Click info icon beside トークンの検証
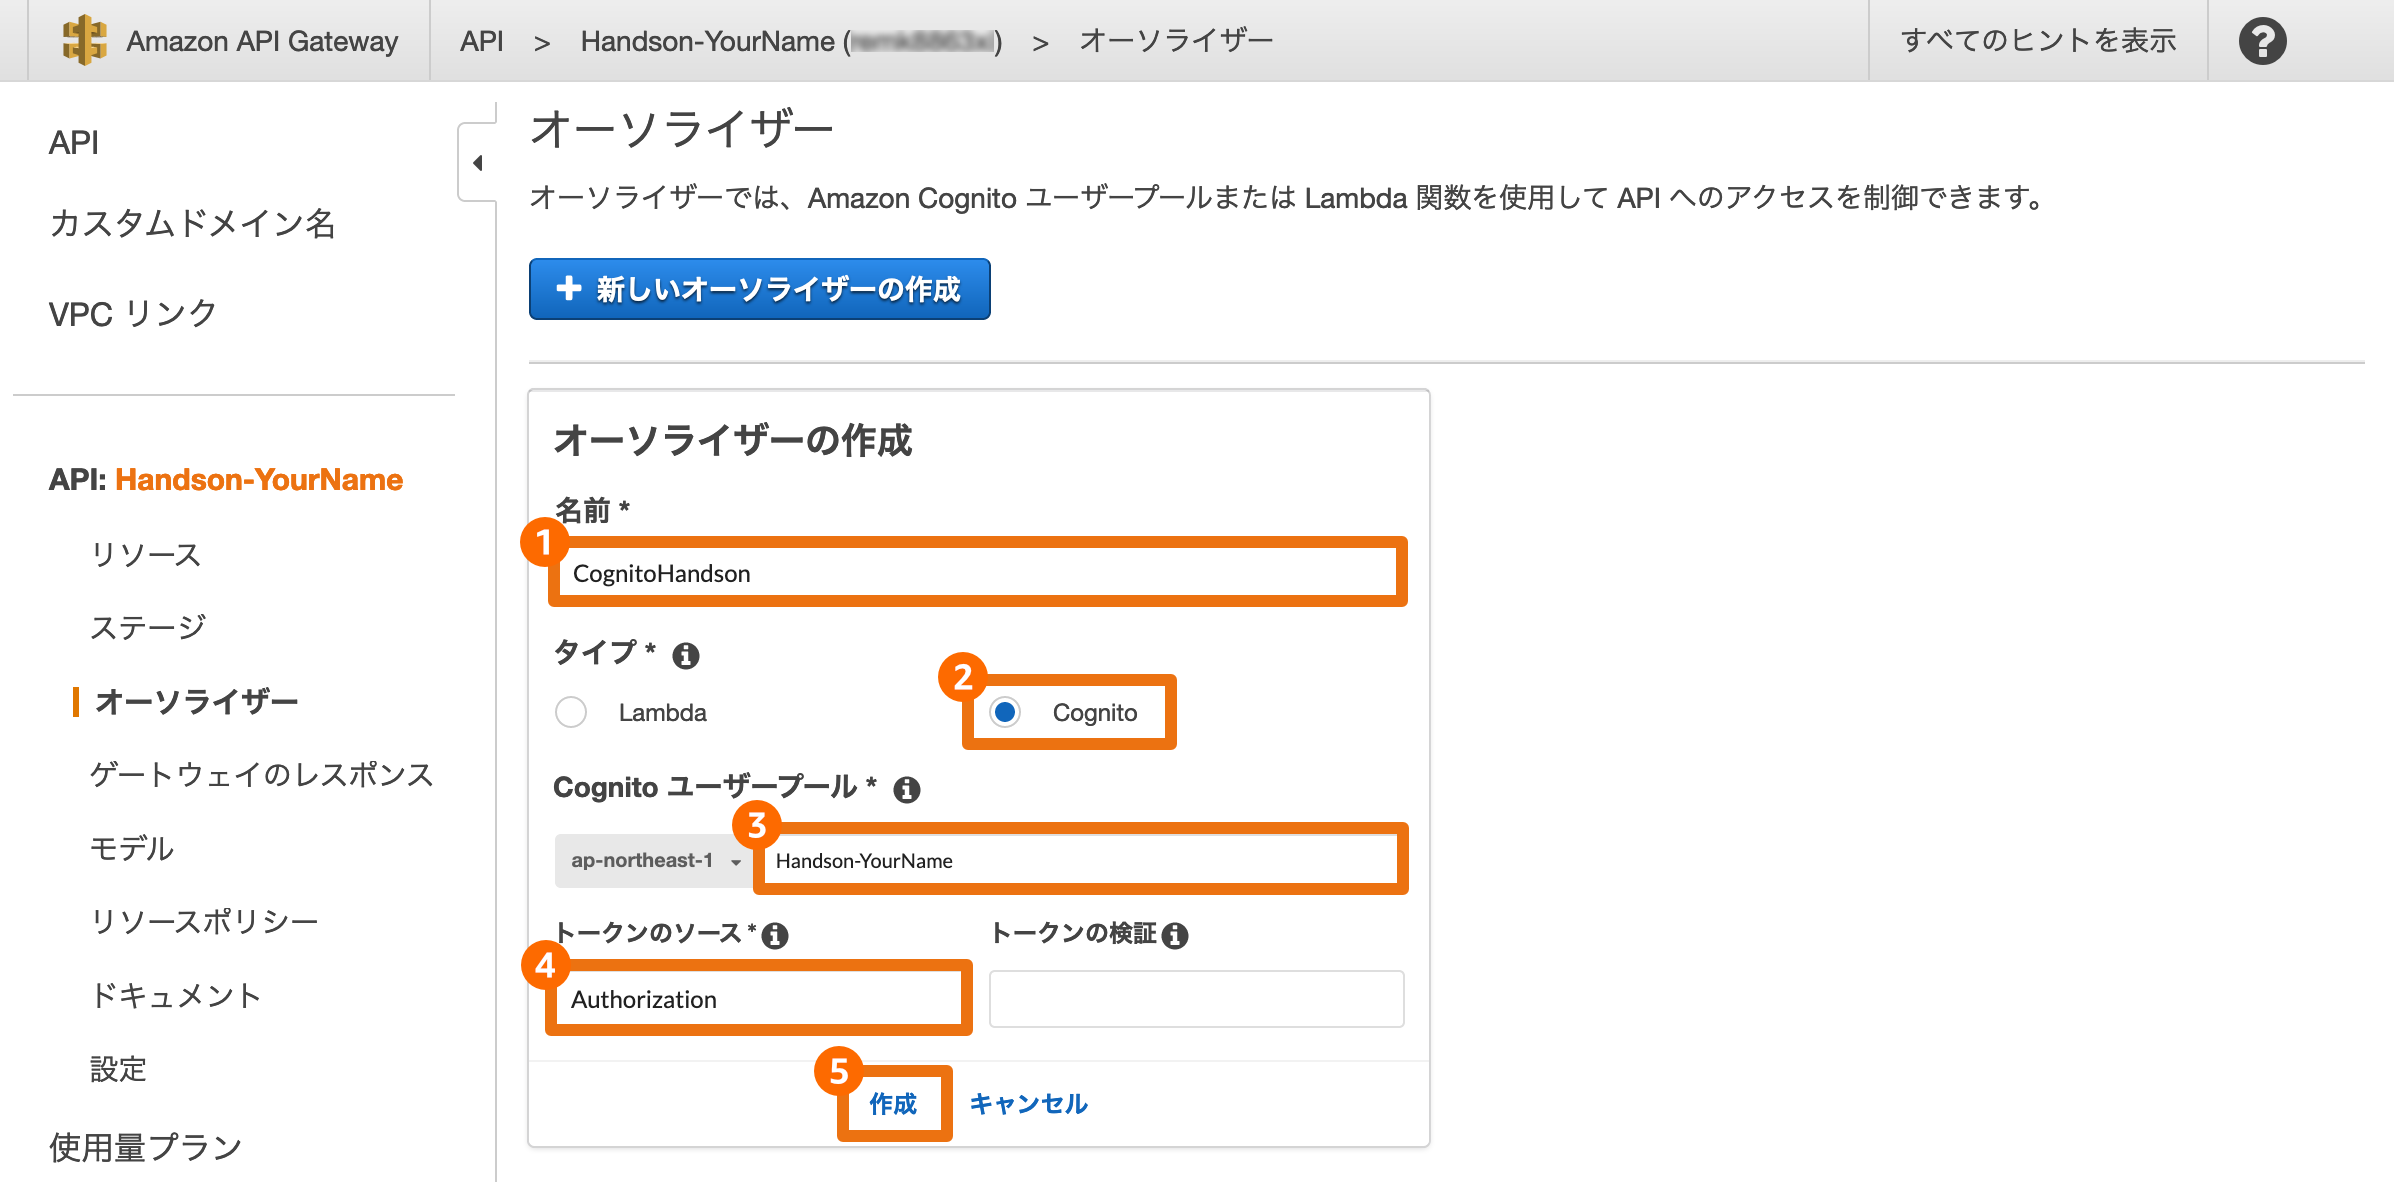Viewport: 2394px width, 1182px height. coord(1176,935)
